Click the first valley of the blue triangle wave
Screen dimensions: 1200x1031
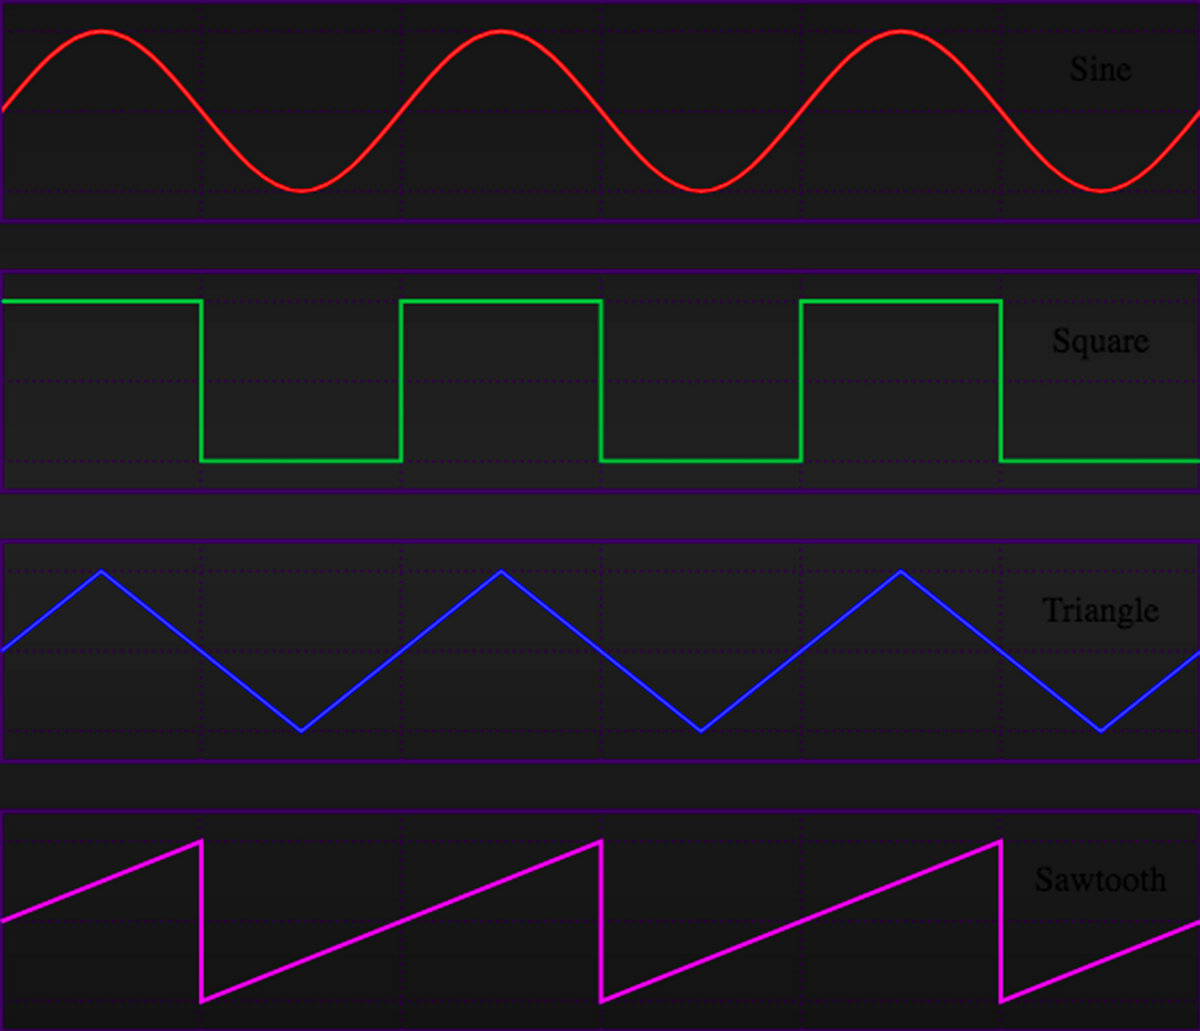pos(301,731)
